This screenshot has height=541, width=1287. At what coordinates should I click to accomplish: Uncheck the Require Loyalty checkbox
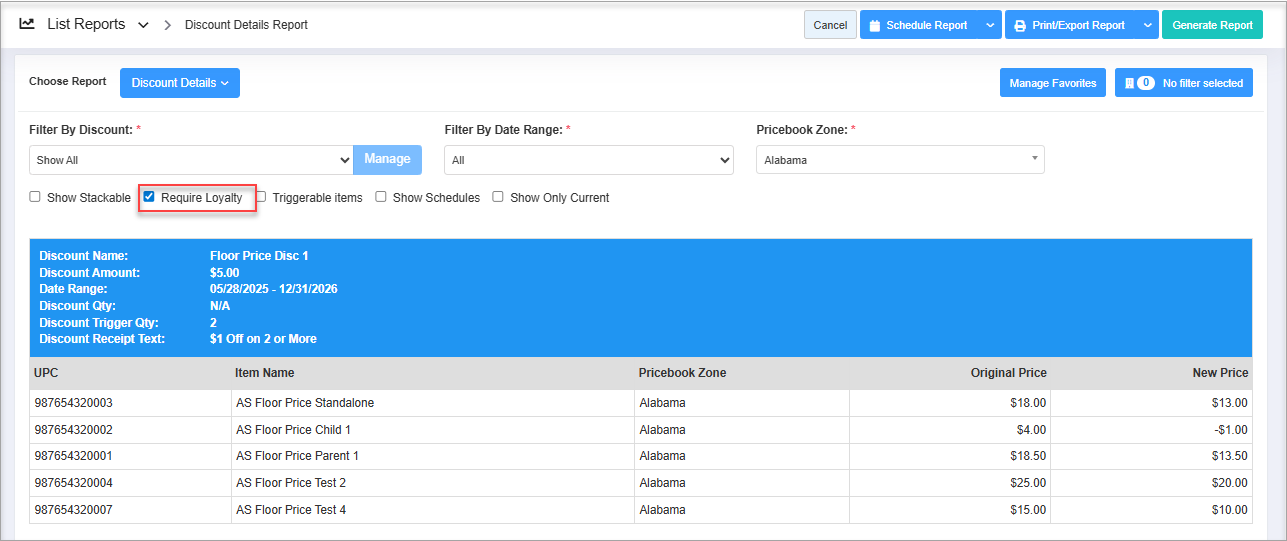[x=149, y=197]
